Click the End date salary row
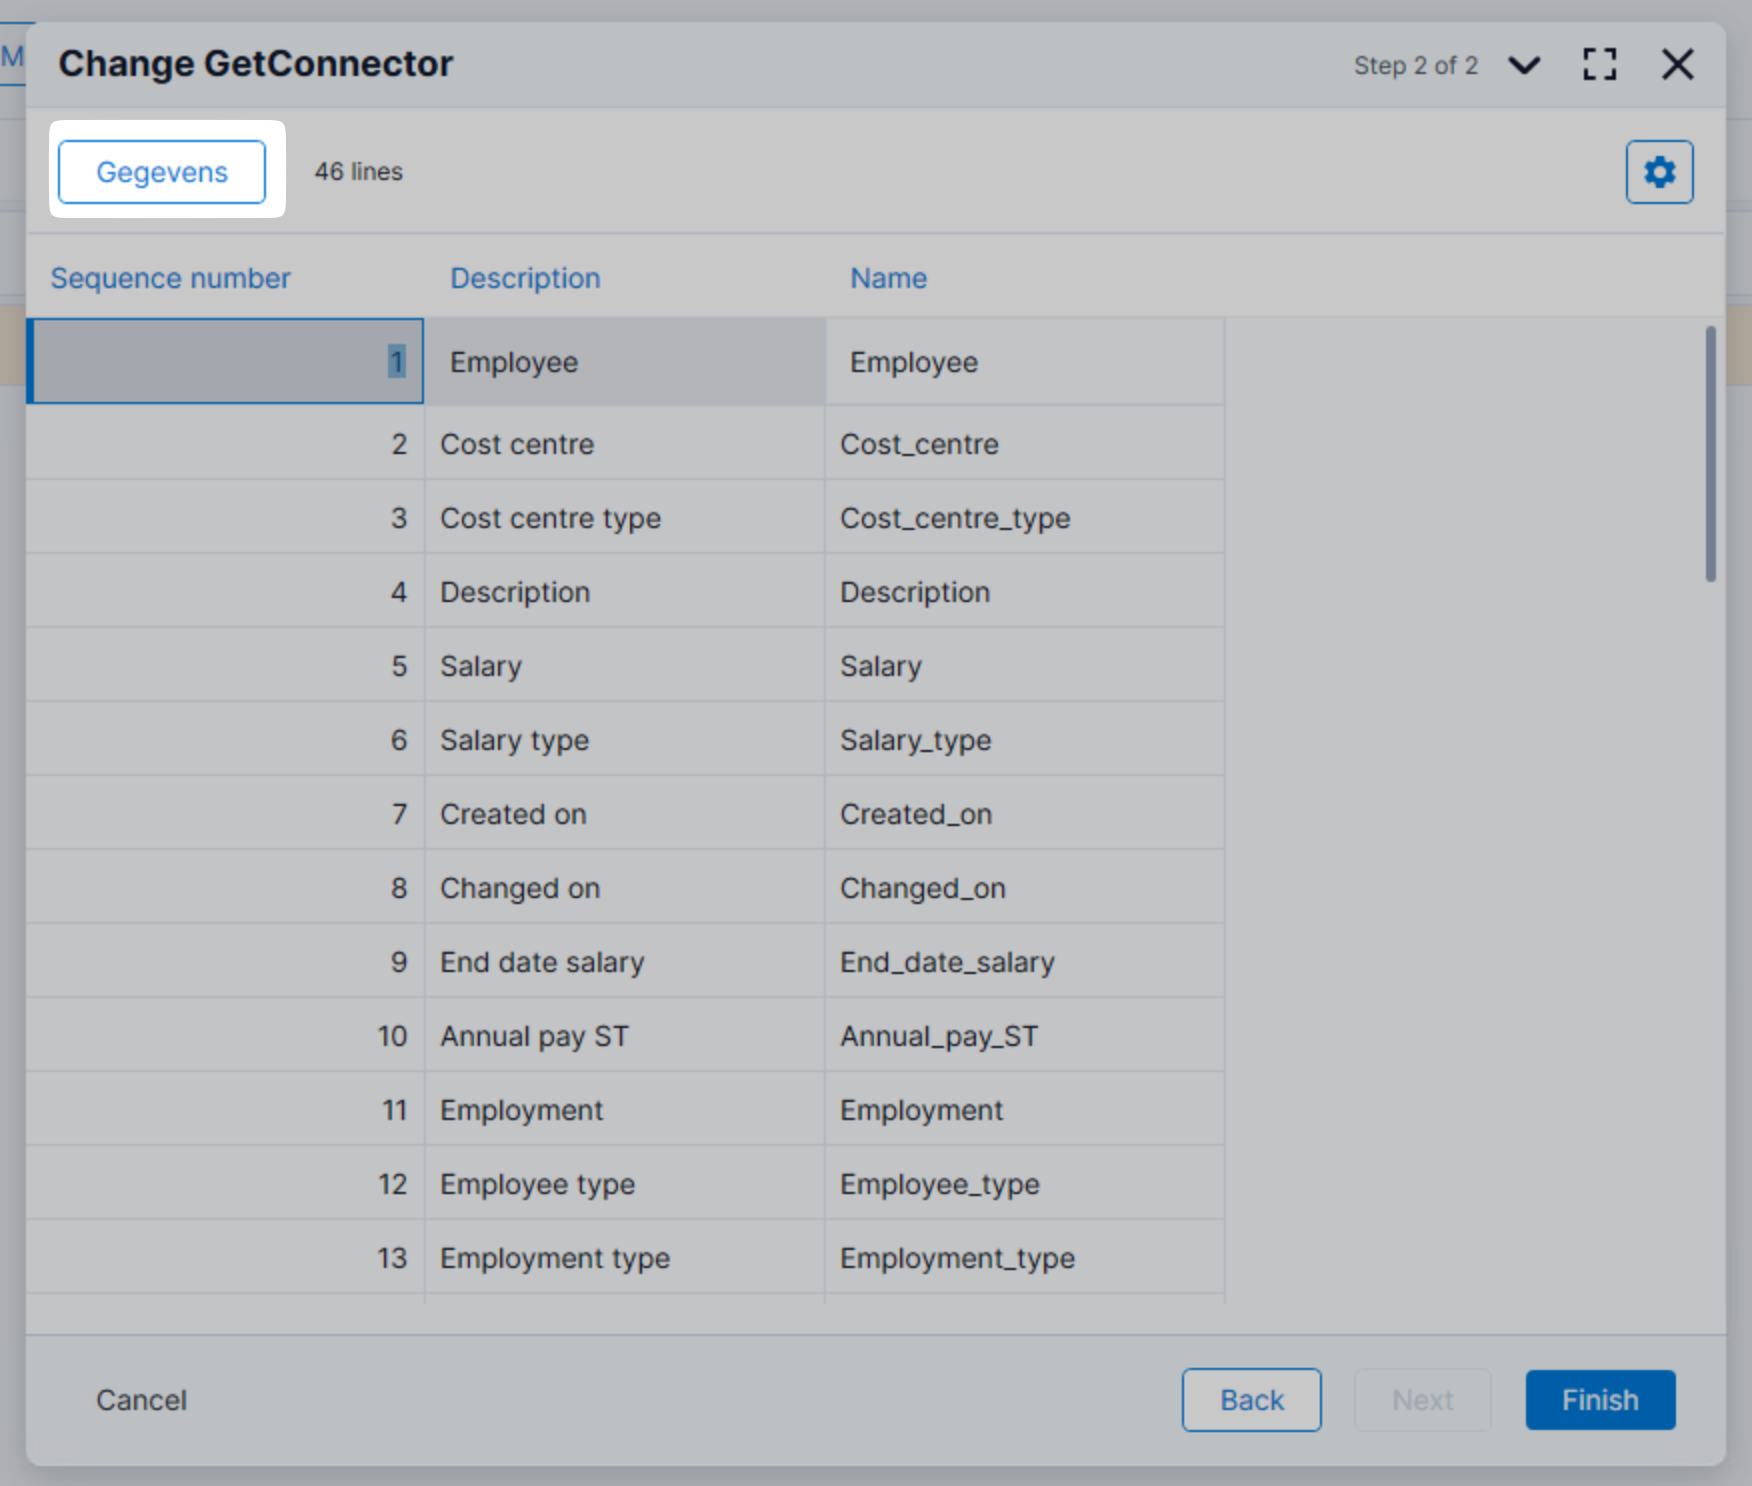Viewport: 1752px width, 1486px height. 624,962
